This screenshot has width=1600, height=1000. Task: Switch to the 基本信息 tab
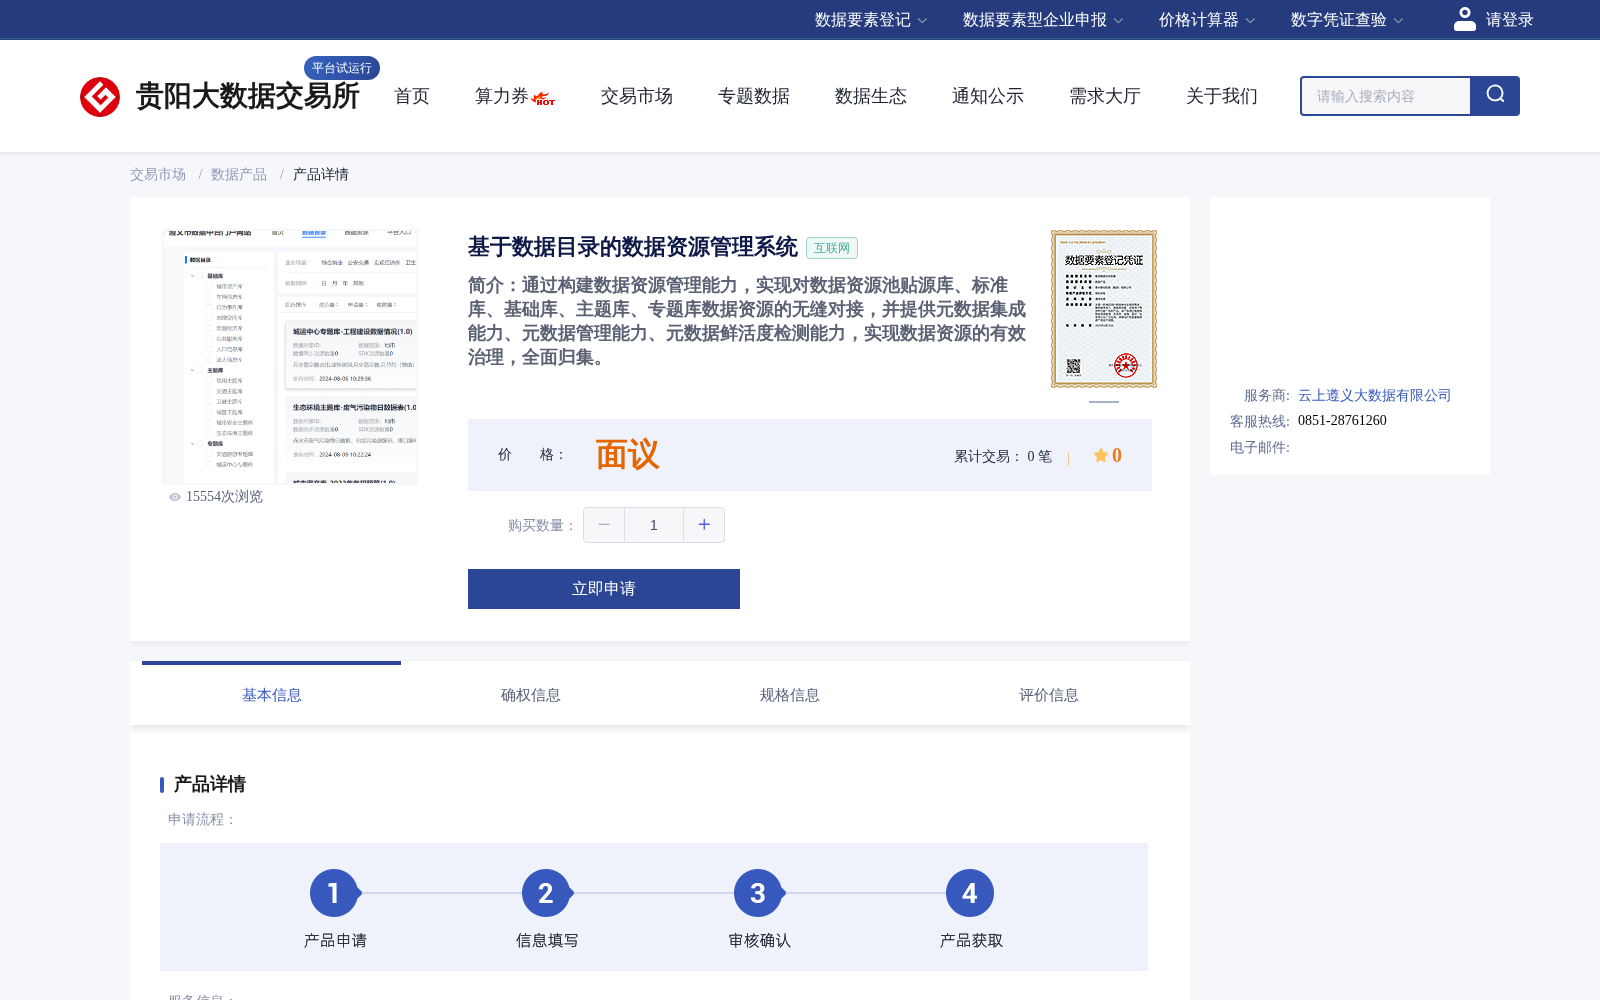[272, 695]
